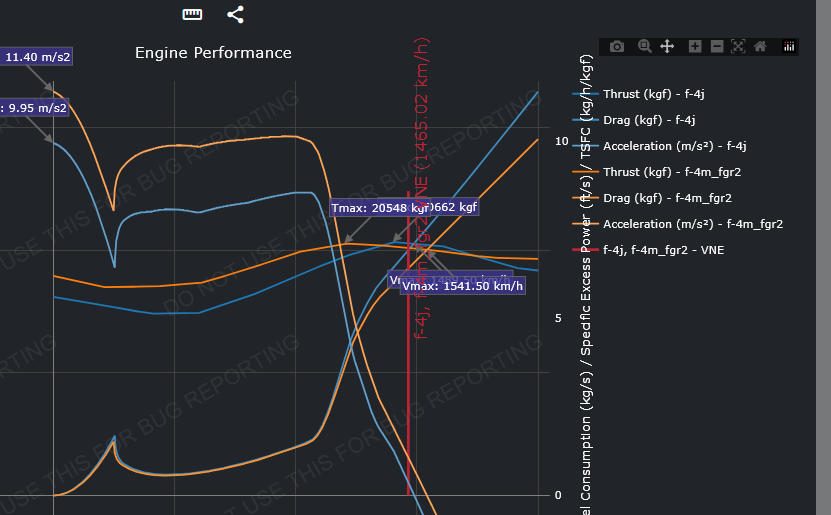The height and width of the screenshot is (515, 831).
Task: Hide the 'Drag (kgf) - f-4j' trace
Action: tap(648, 120)
